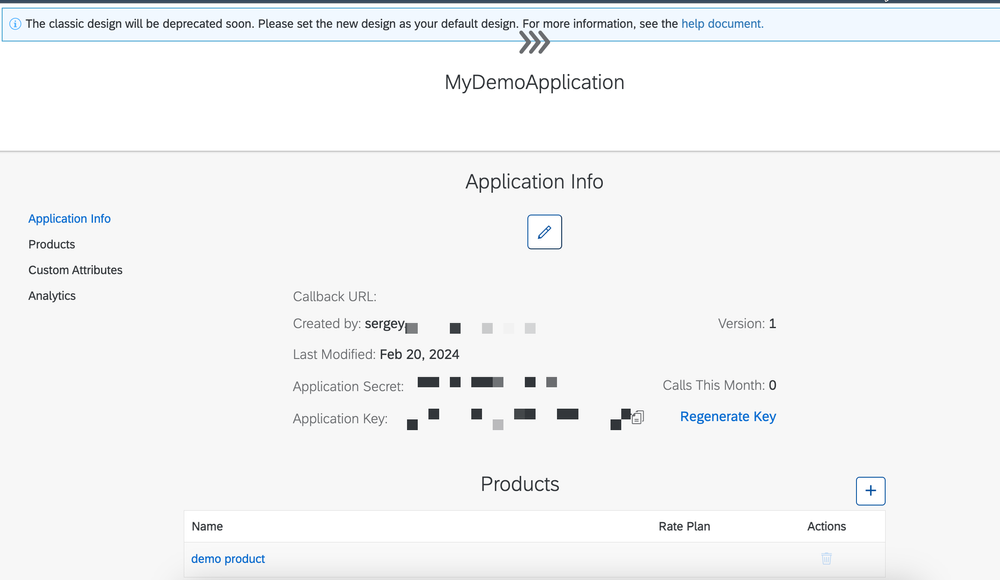Click the double-chevron collapse icon below the banner

534,42
